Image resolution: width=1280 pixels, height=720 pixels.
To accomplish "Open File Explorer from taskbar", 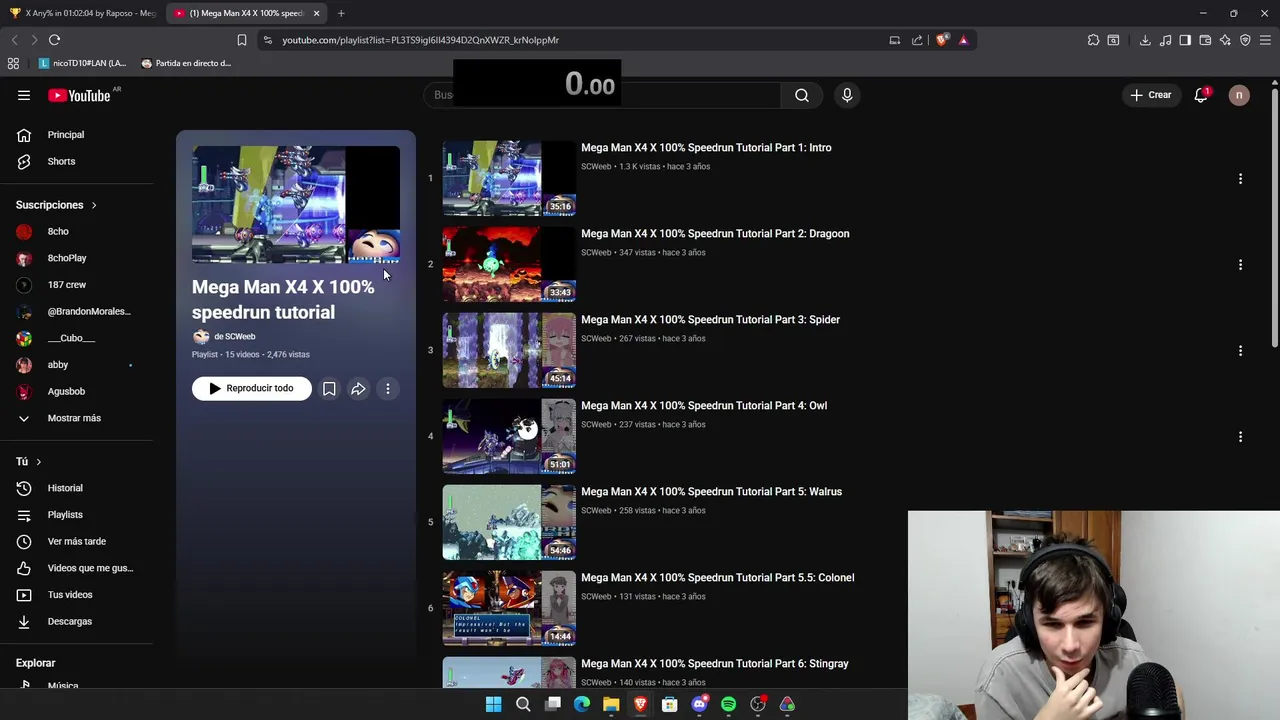I will 611,704.
